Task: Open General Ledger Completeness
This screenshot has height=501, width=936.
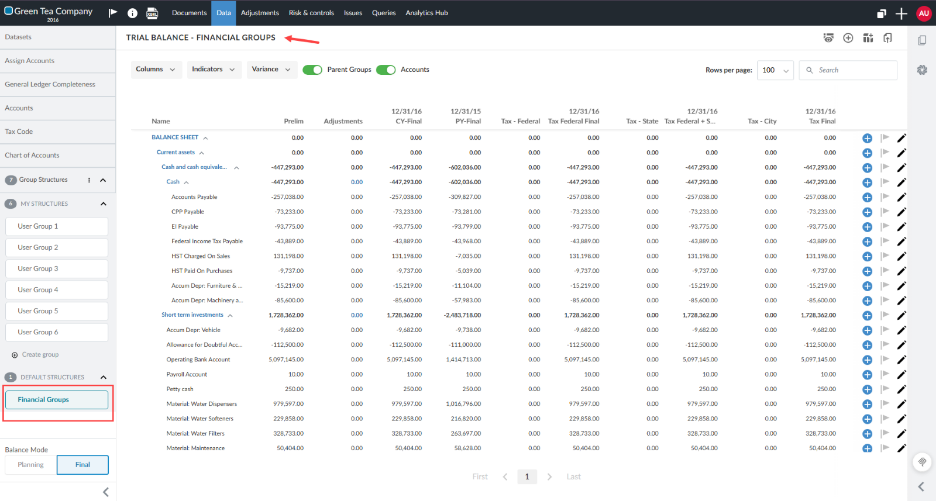Action: (58, 84)
